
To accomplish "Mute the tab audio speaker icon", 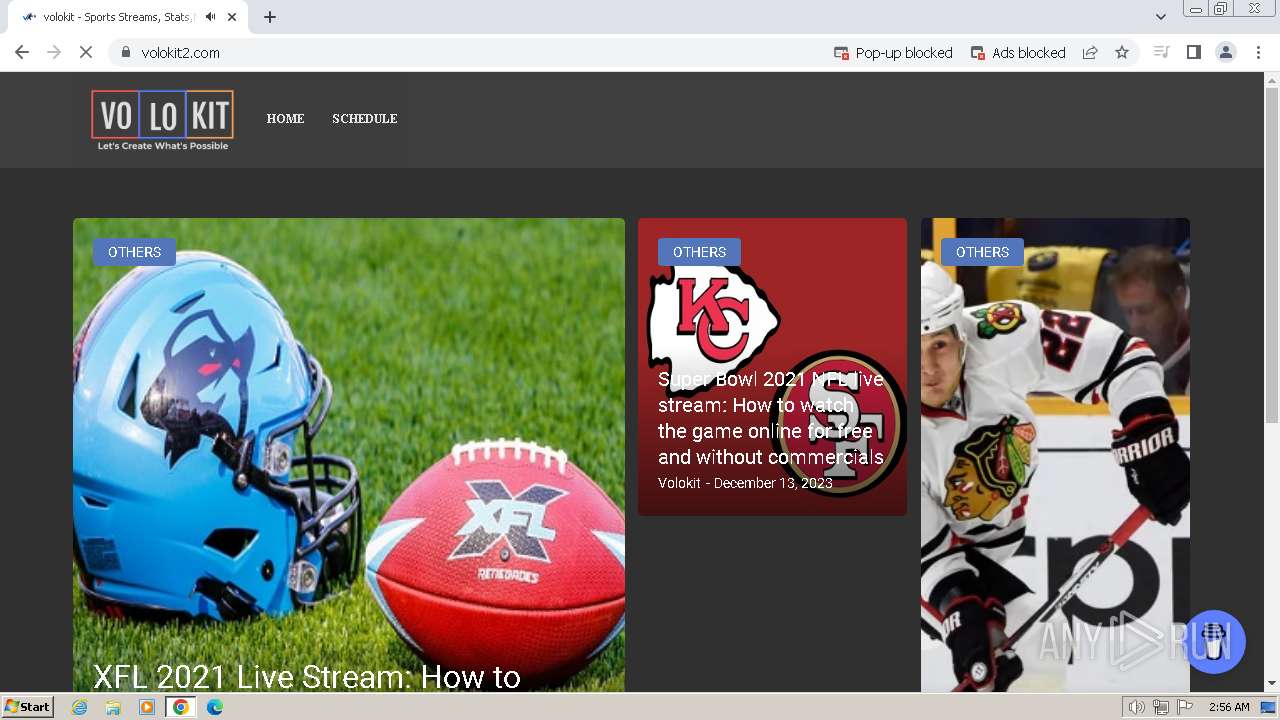I will click(210, 17).
